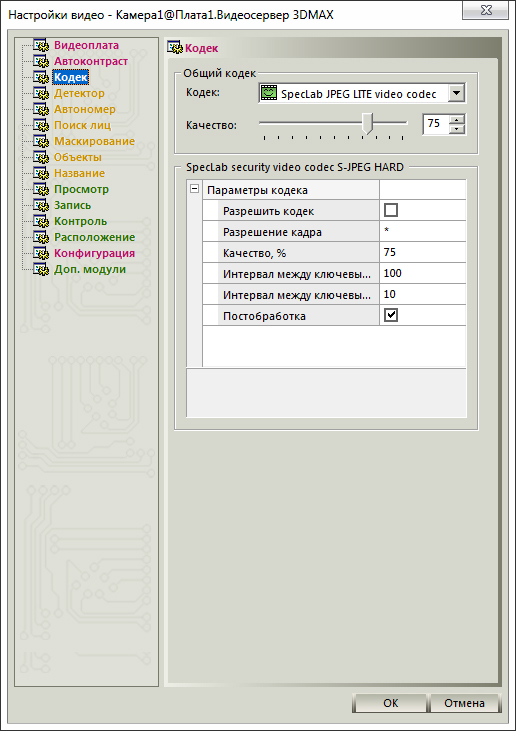Image resolution: width=516 pixels, height=731 pixels.
Task: Click the icon beside Доп. модули item
Action: (x=41, y=269)
